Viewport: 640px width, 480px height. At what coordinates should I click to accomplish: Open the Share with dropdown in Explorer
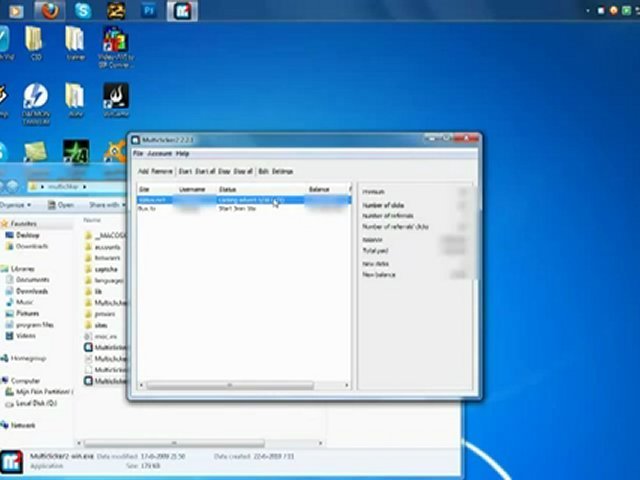103,204
